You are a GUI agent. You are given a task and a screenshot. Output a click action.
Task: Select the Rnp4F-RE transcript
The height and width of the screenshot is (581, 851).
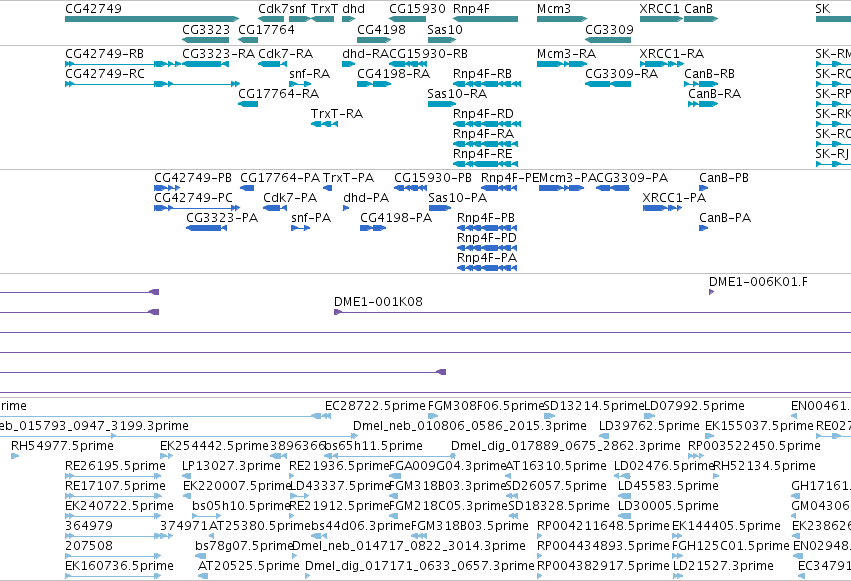[485, 164]
